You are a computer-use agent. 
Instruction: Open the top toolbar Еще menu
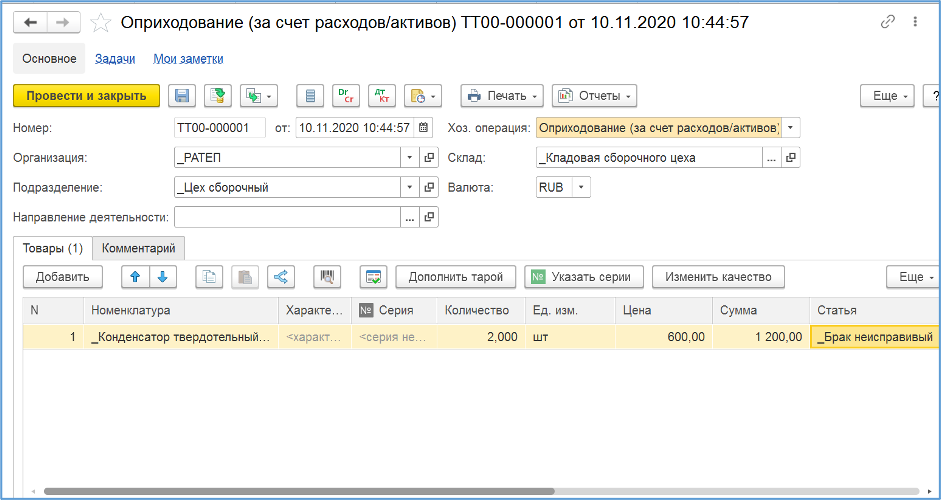[888, 96]
